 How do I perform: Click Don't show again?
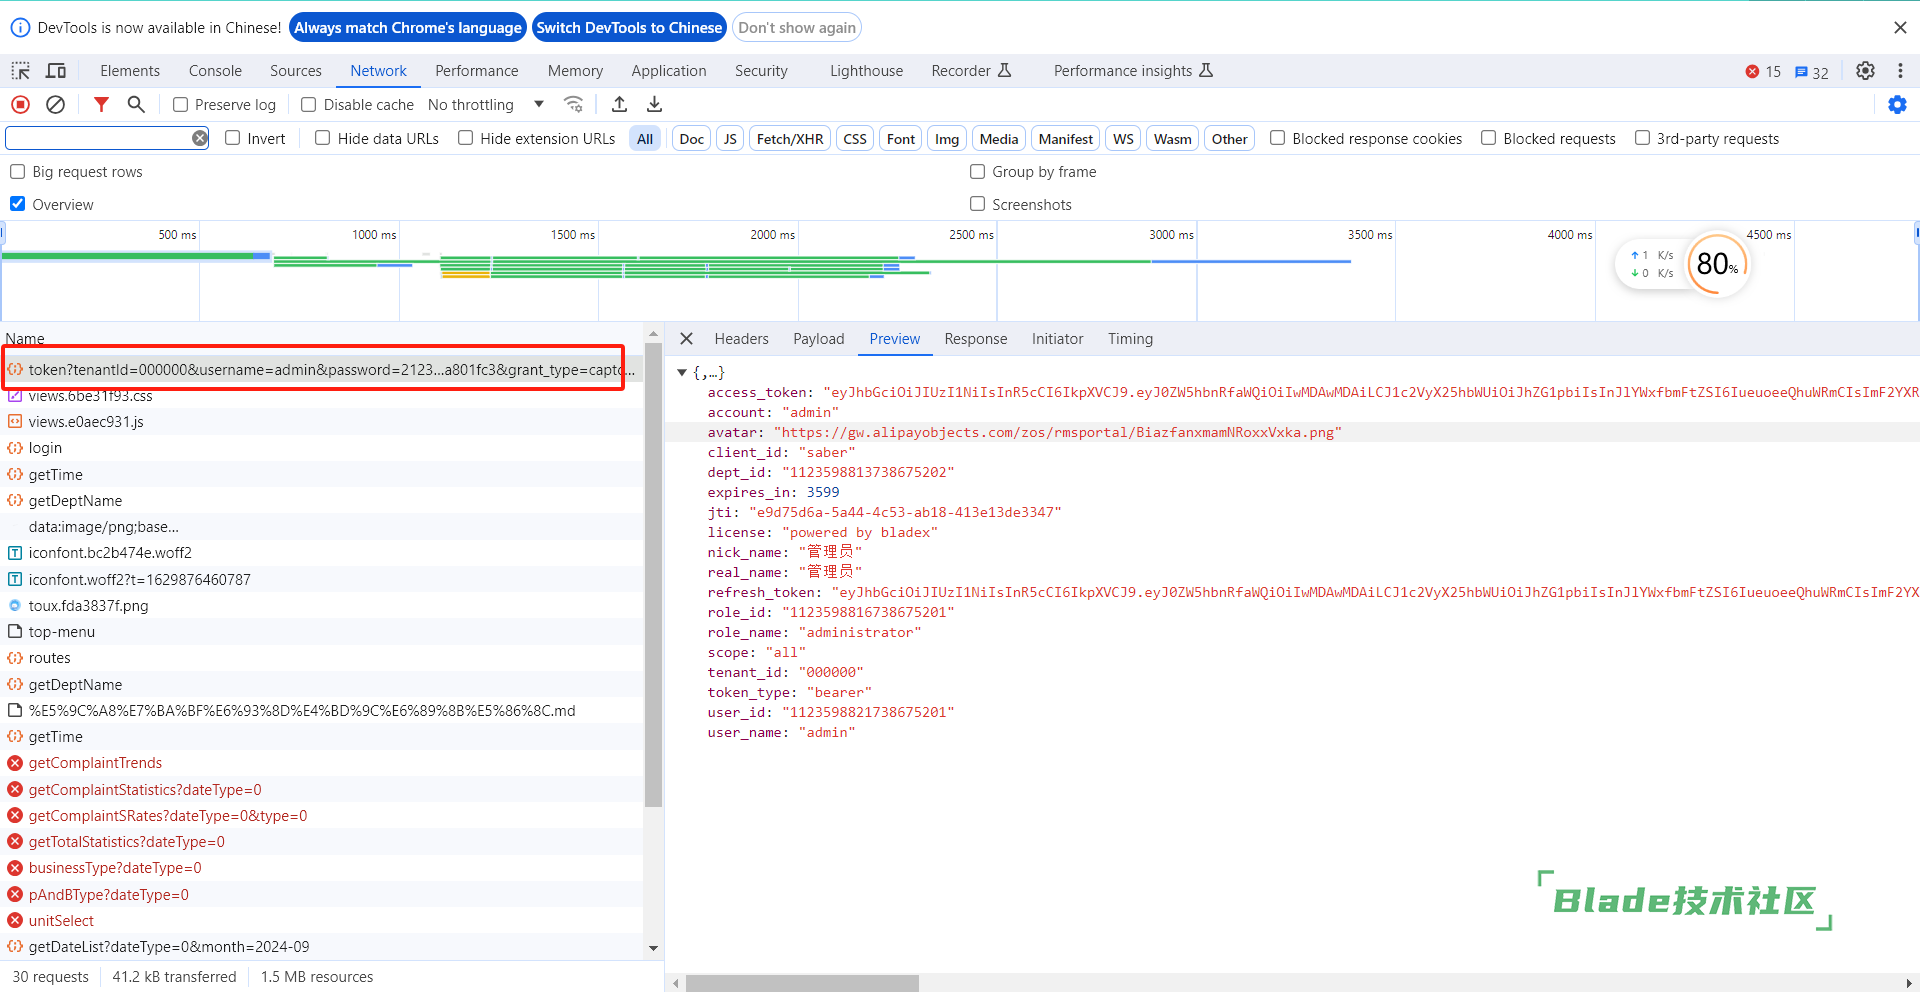(797, 28)
